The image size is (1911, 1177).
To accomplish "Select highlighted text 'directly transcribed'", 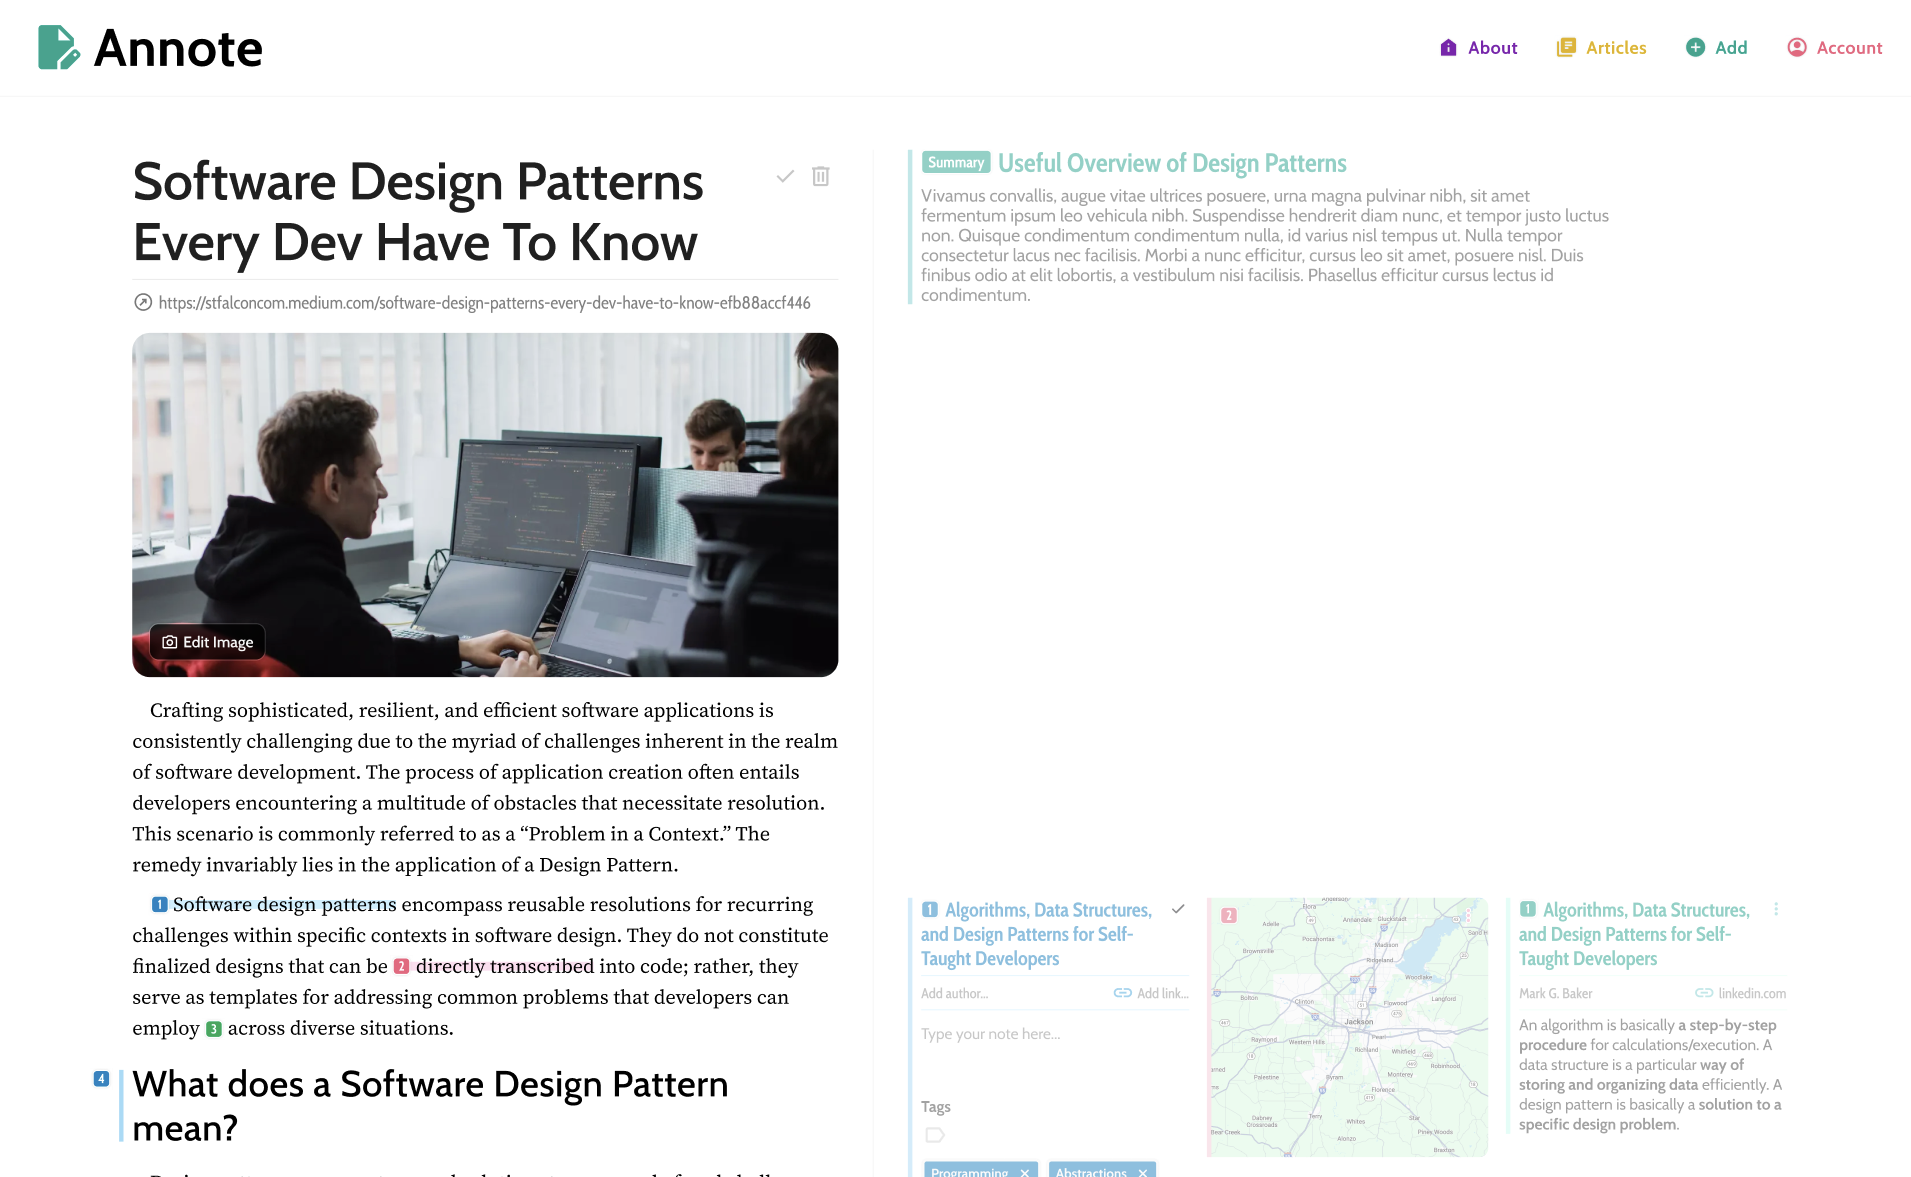I will [505, 967].
